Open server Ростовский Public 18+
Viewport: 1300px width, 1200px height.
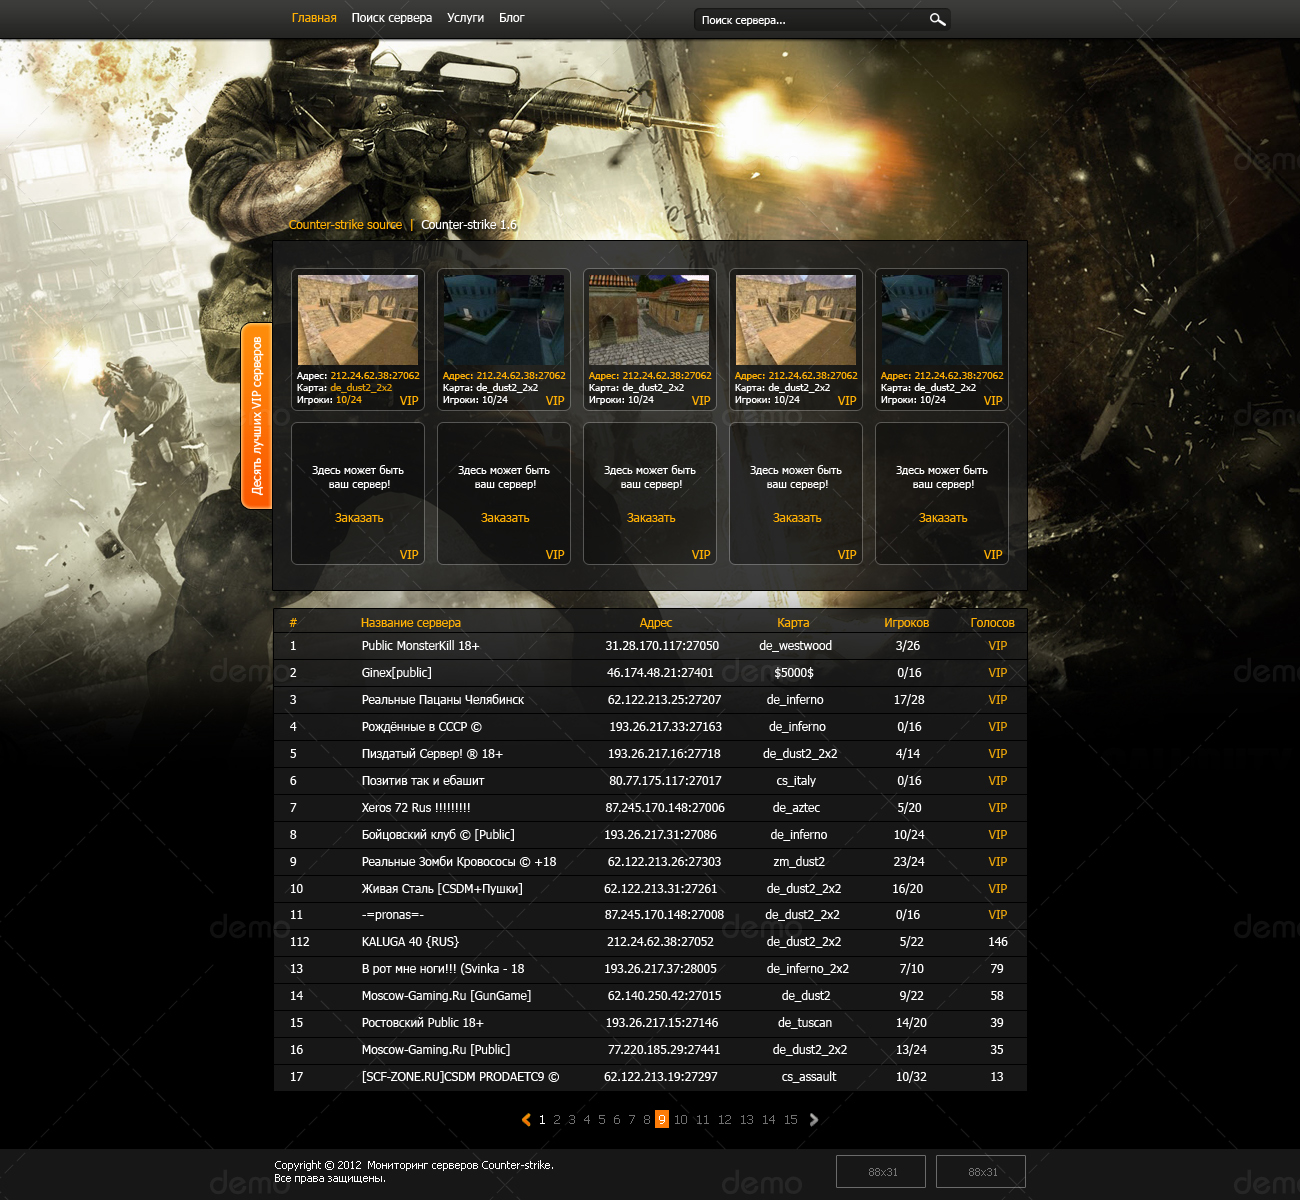point(423,1023)
